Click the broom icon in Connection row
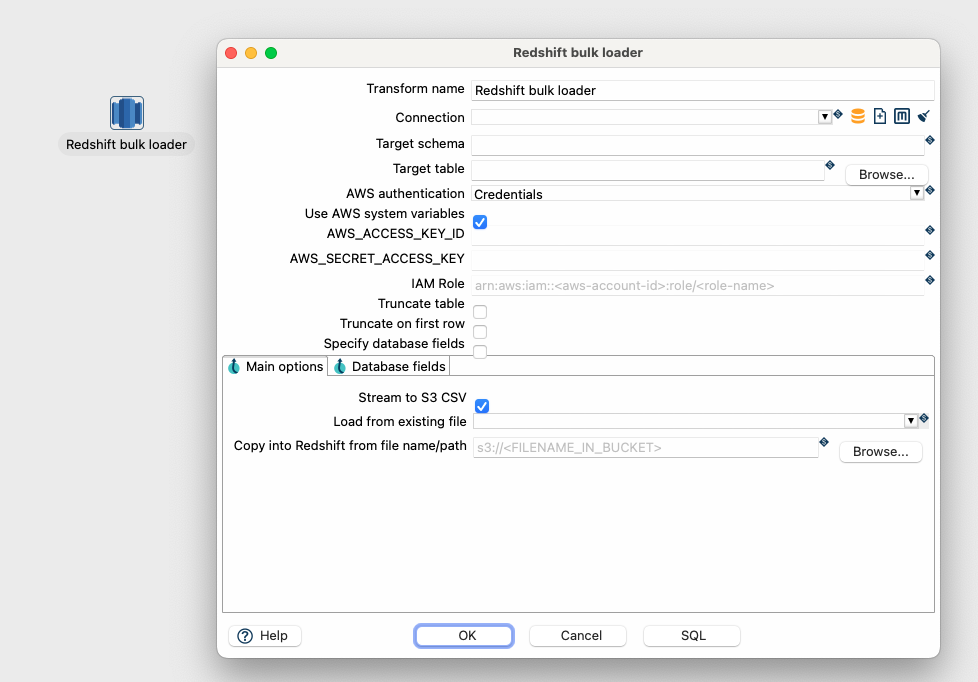The image size is (978, 682). [x=924, y=116]
